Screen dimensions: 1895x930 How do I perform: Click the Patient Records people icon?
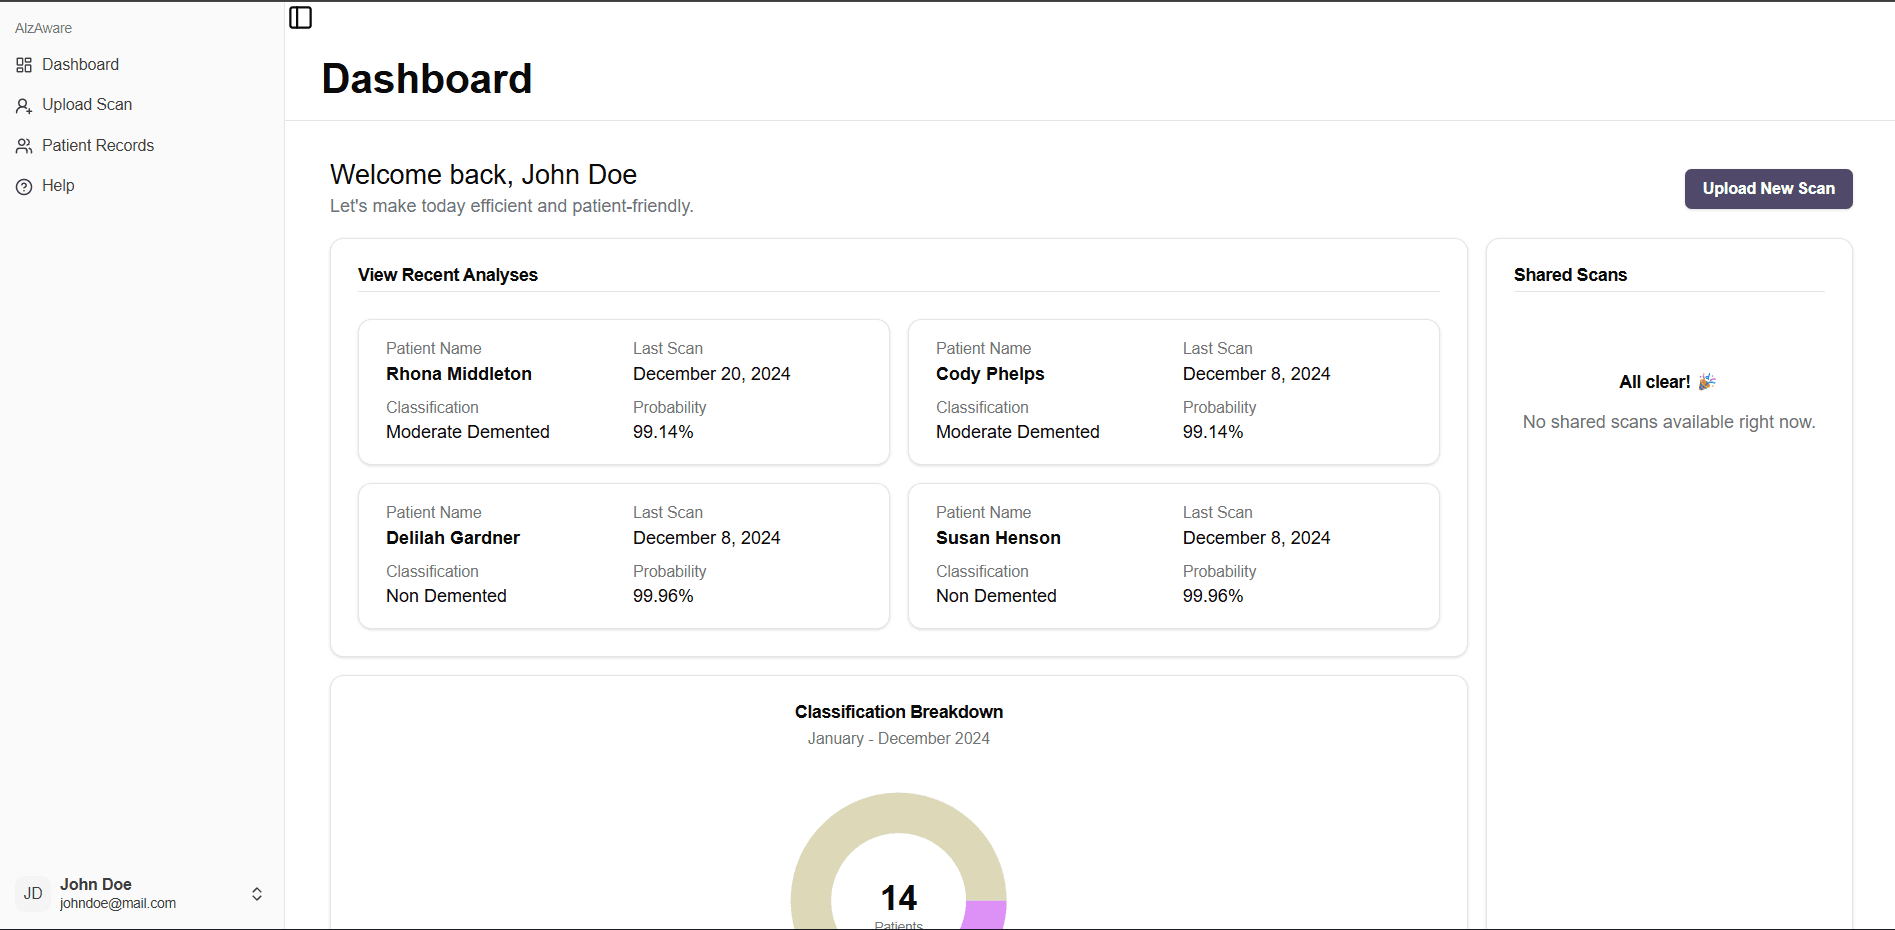tap(24, 146)
